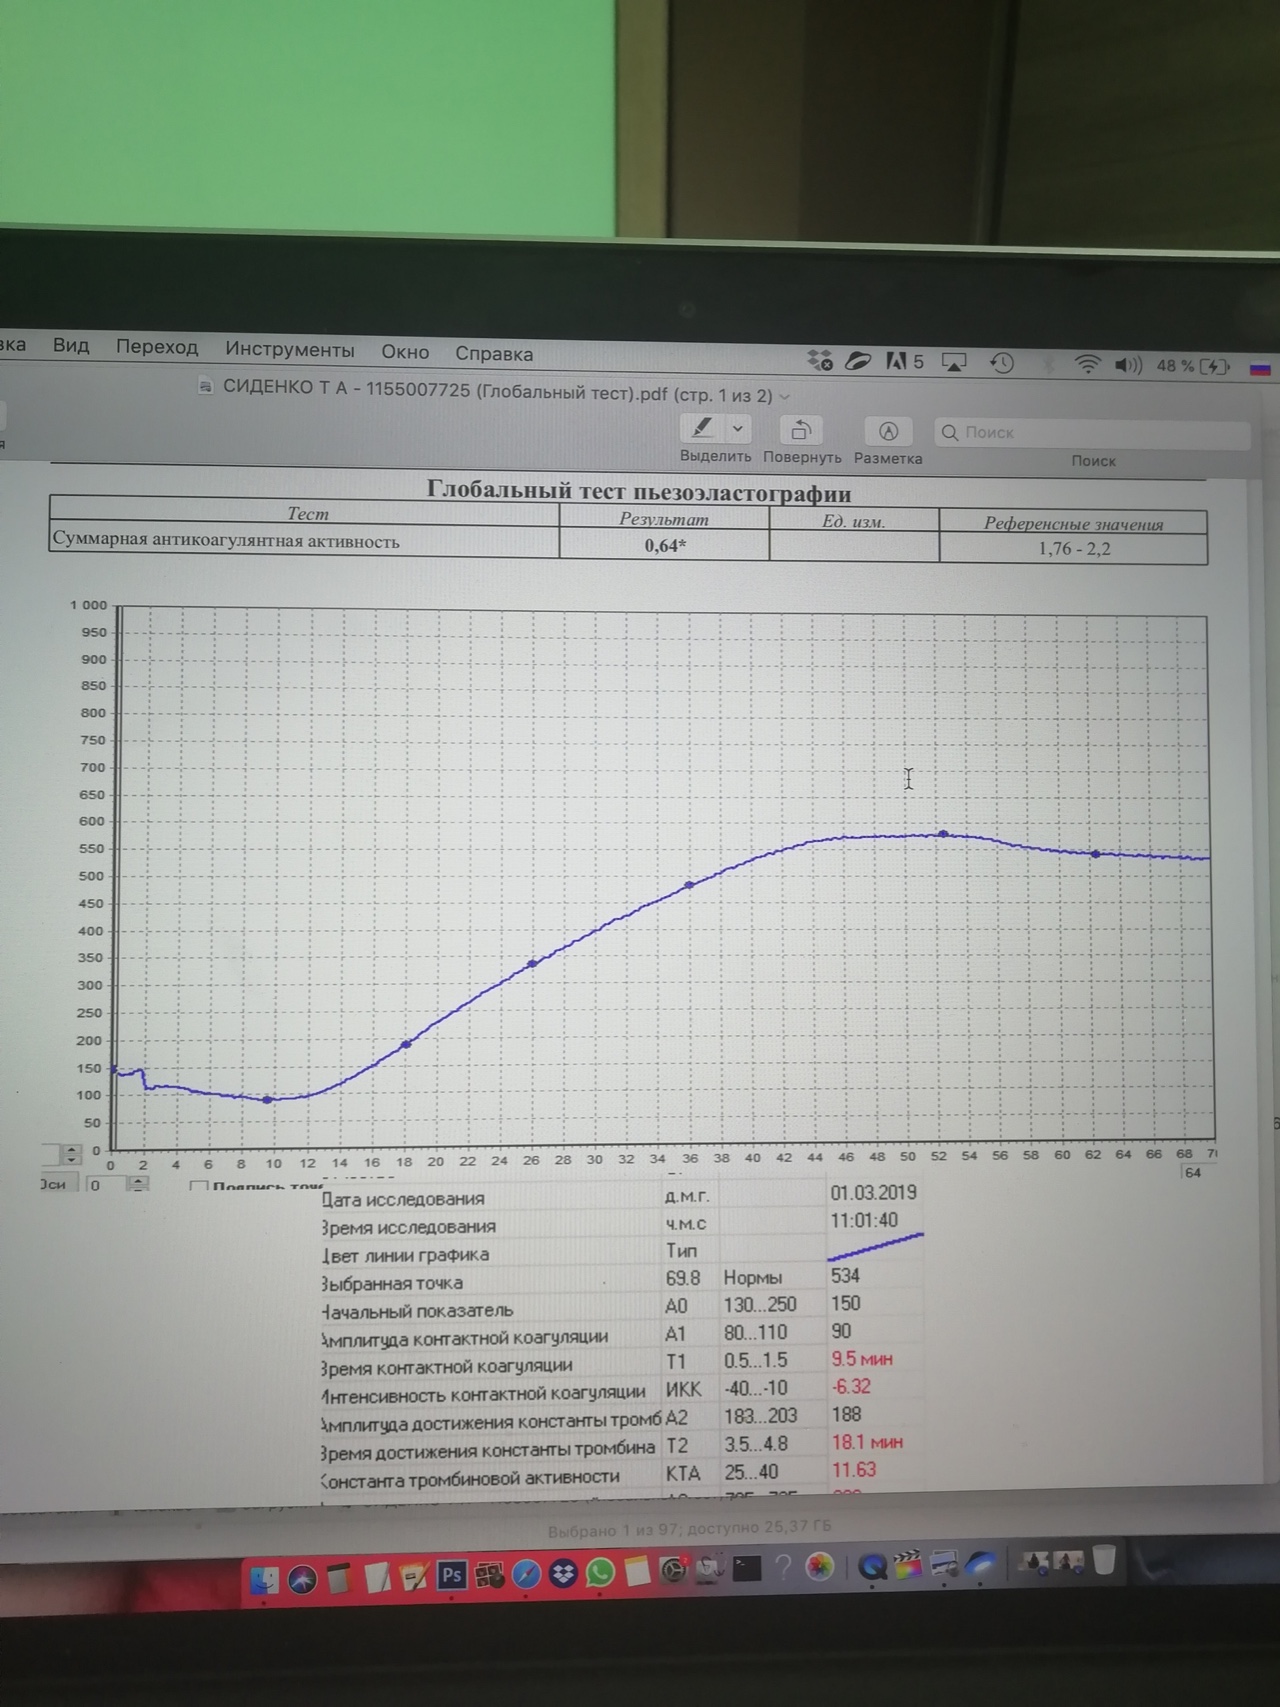Click the blue graph line color sample
This screenshot has height=1707, width=1280.
[x=875, y=1246]
